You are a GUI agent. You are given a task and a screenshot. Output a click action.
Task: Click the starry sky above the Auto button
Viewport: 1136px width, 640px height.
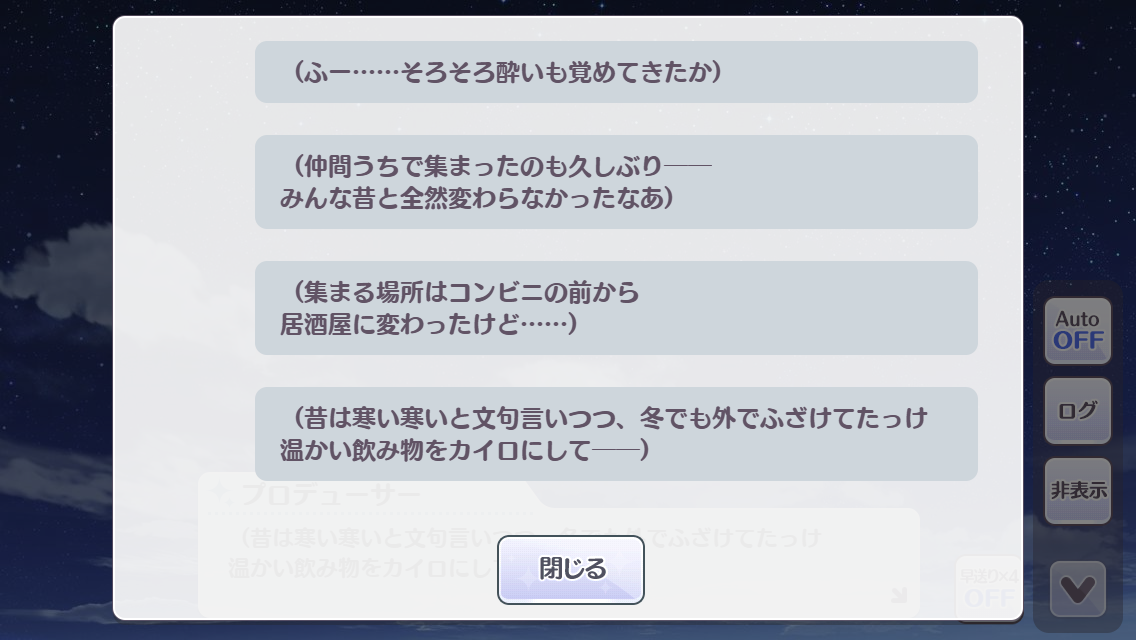1080,150
